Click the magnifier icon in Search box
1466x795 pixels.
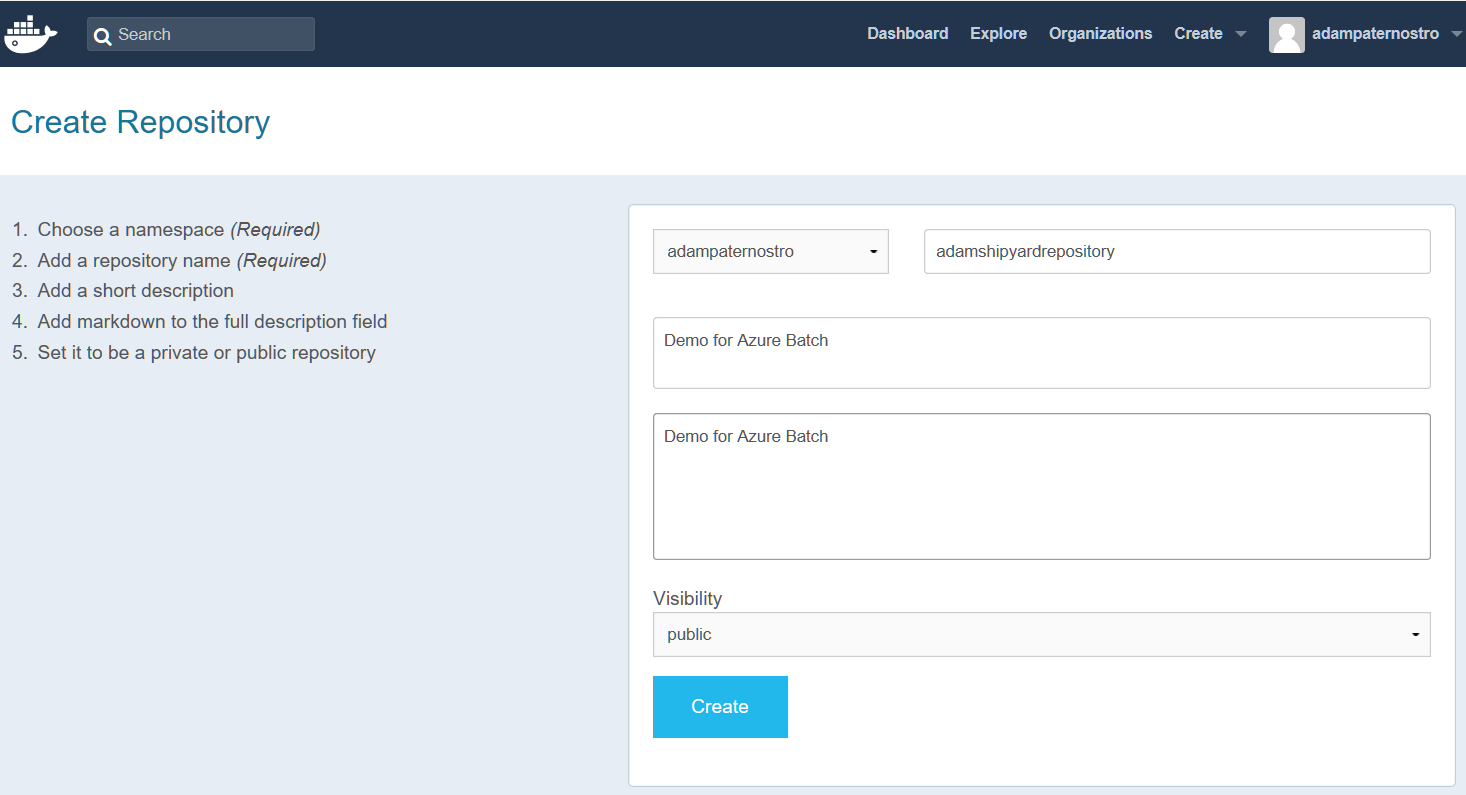coord(102,36)
